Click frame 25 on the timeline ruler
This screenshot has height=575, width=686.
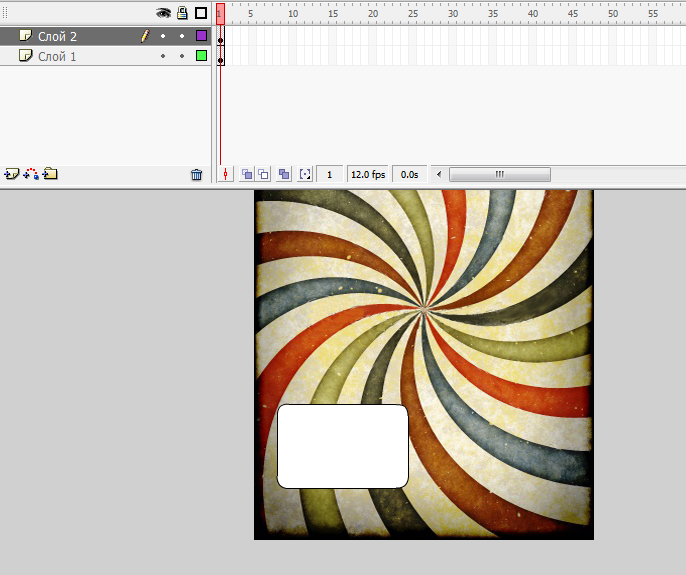click(413, 14)
